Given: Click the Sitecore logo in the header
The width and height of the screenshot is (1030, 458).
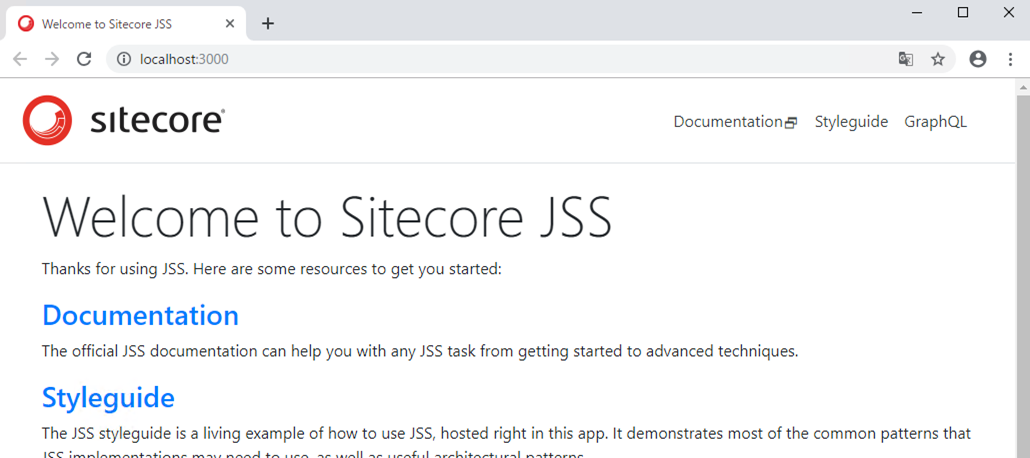Looking at the screenshot, I should coord(123,120).
